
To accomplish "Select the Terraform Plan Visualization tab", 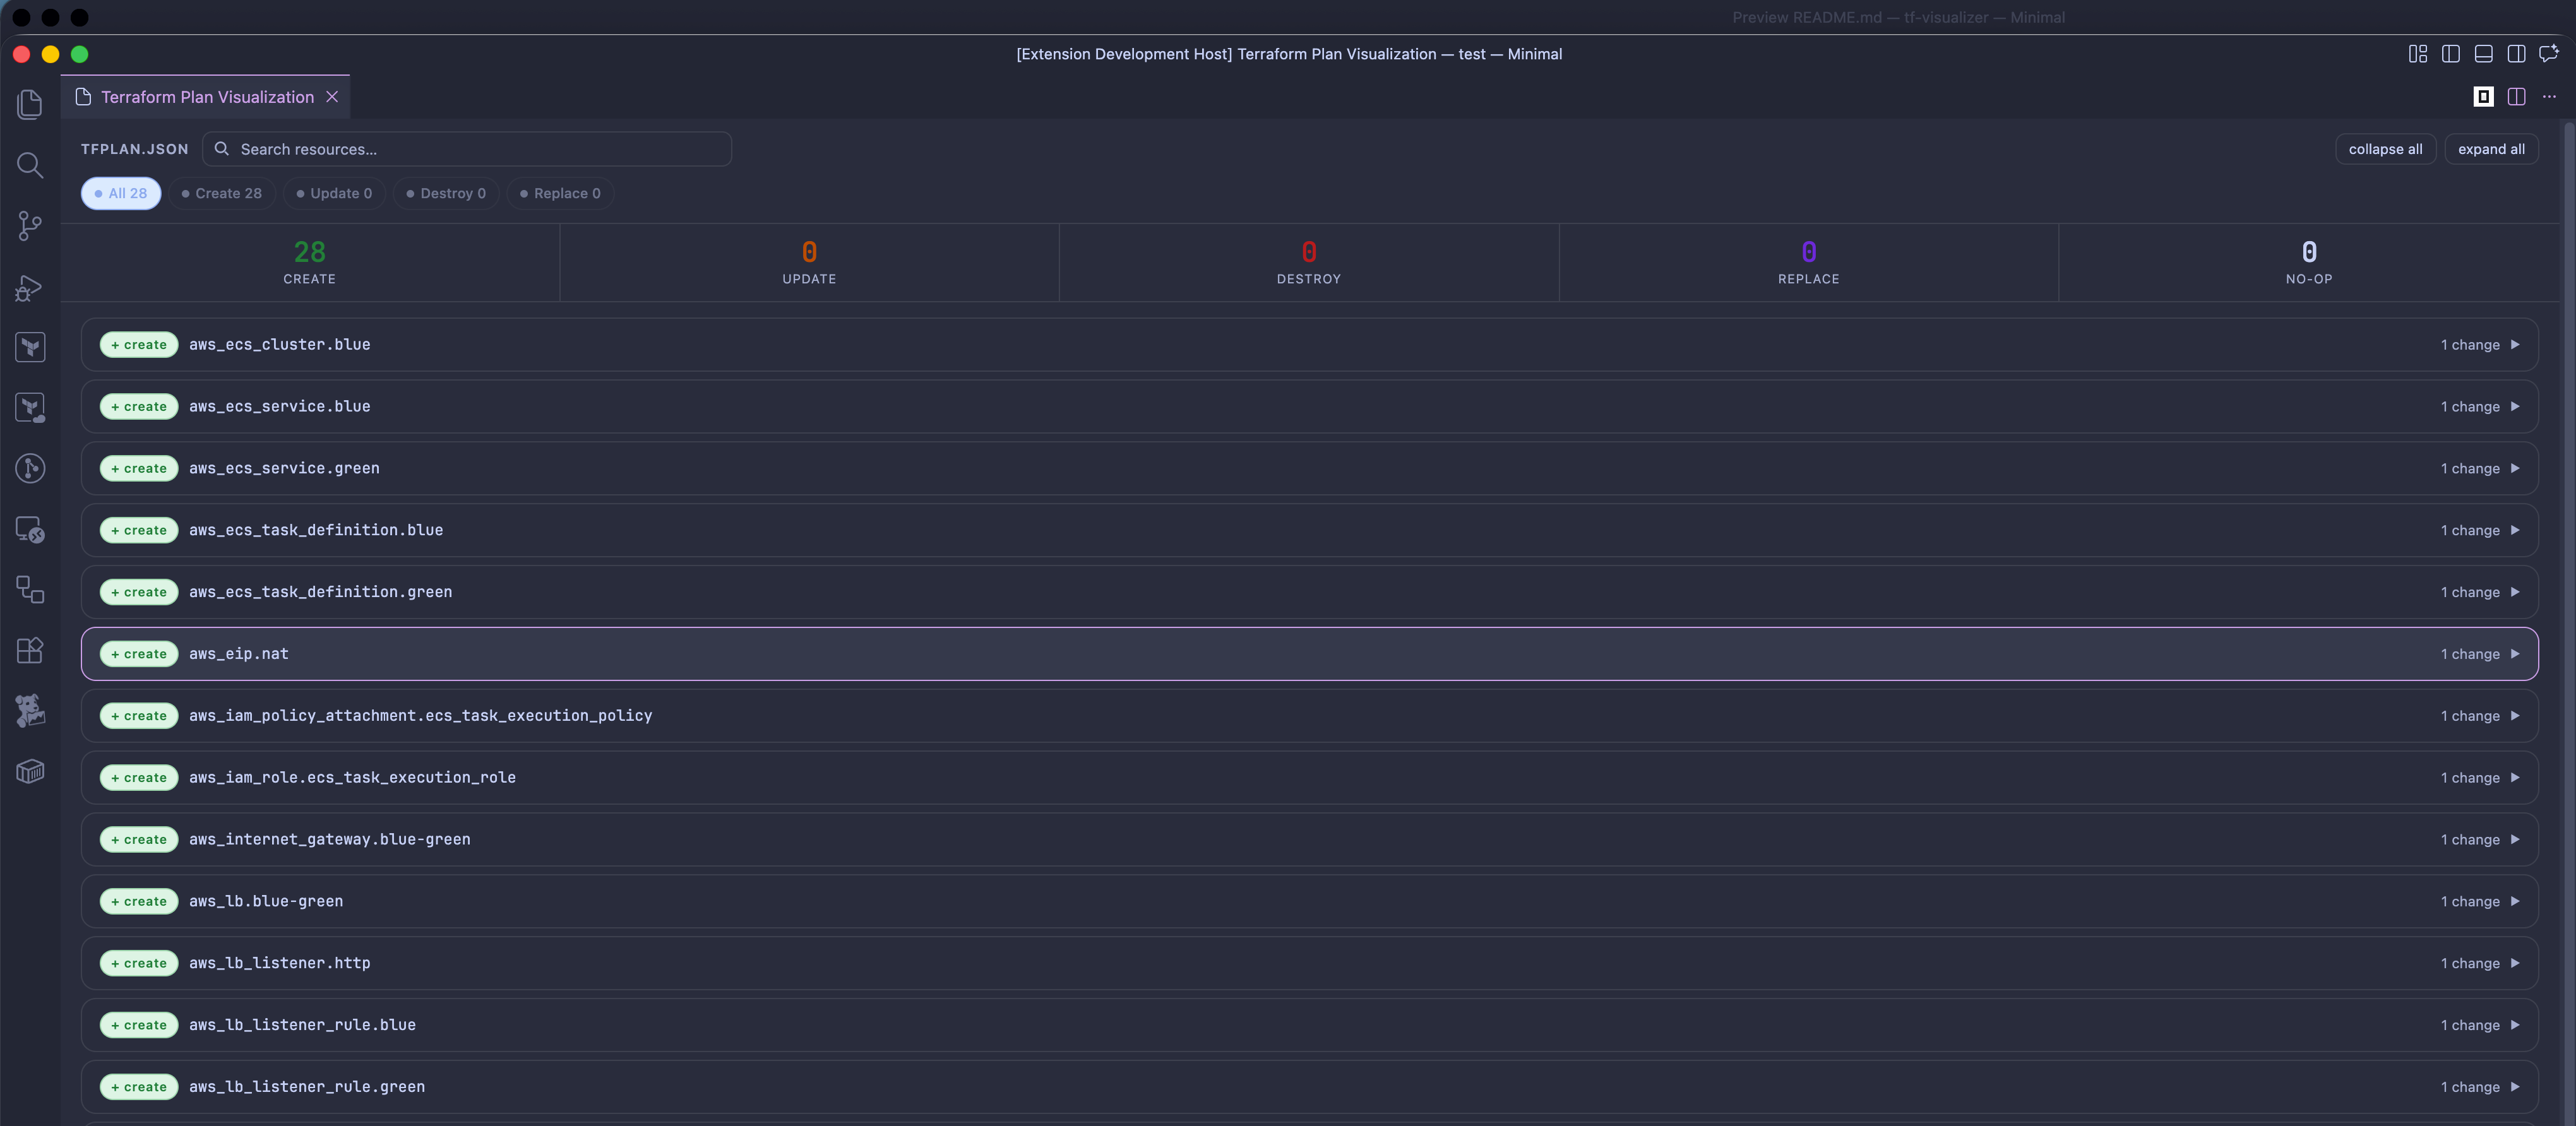I will 207,97.
